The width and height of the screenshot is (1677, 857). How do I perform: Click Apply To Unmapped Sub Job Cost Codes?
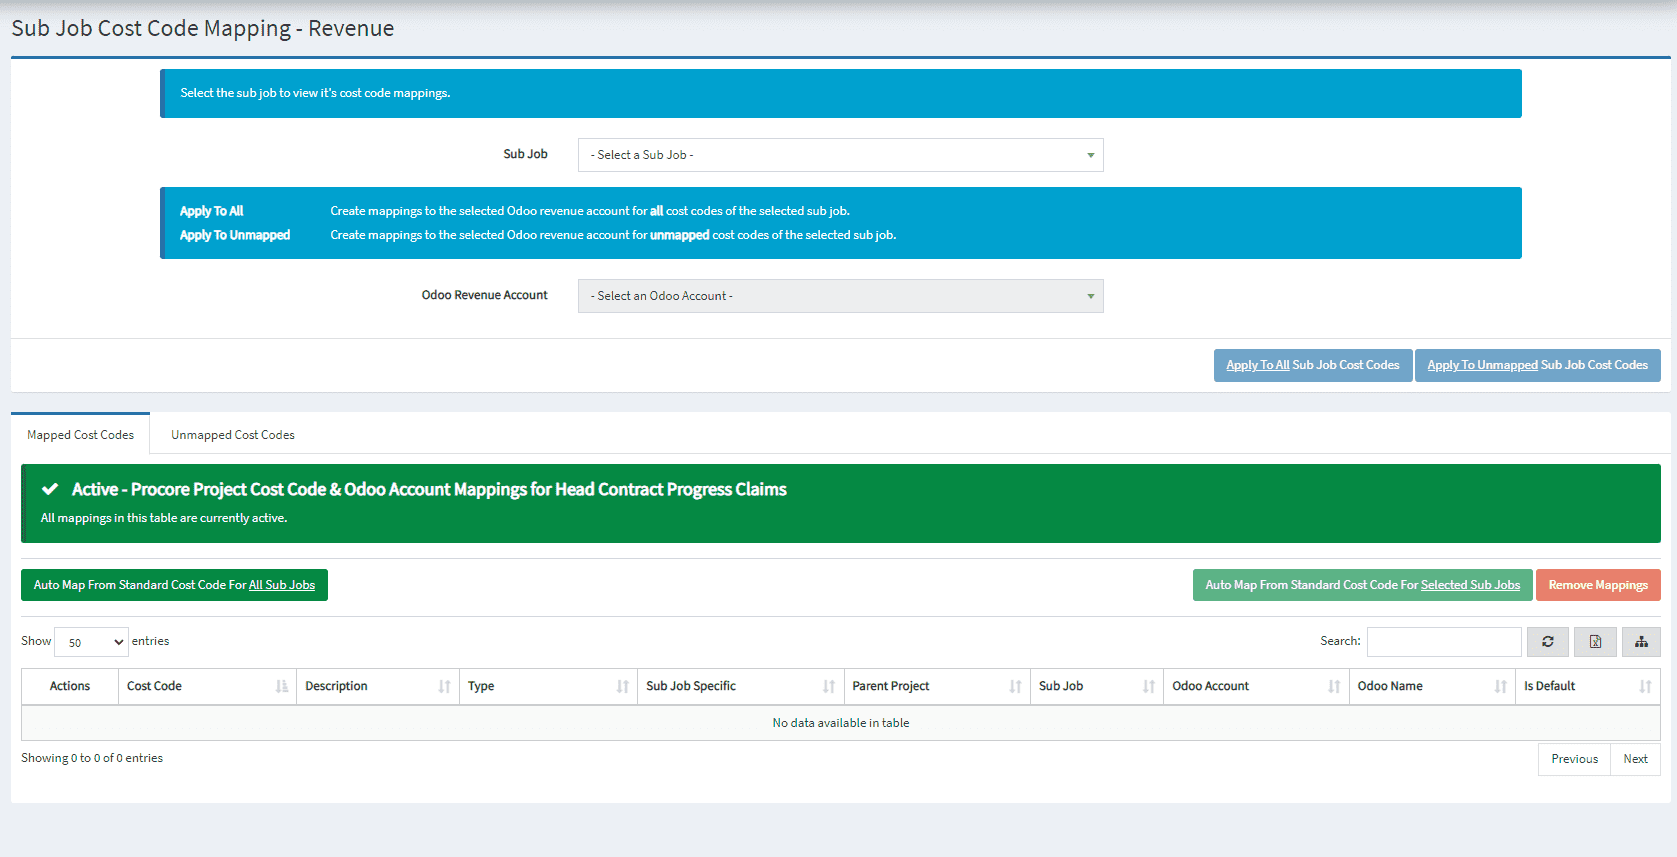click(1537, 365)
